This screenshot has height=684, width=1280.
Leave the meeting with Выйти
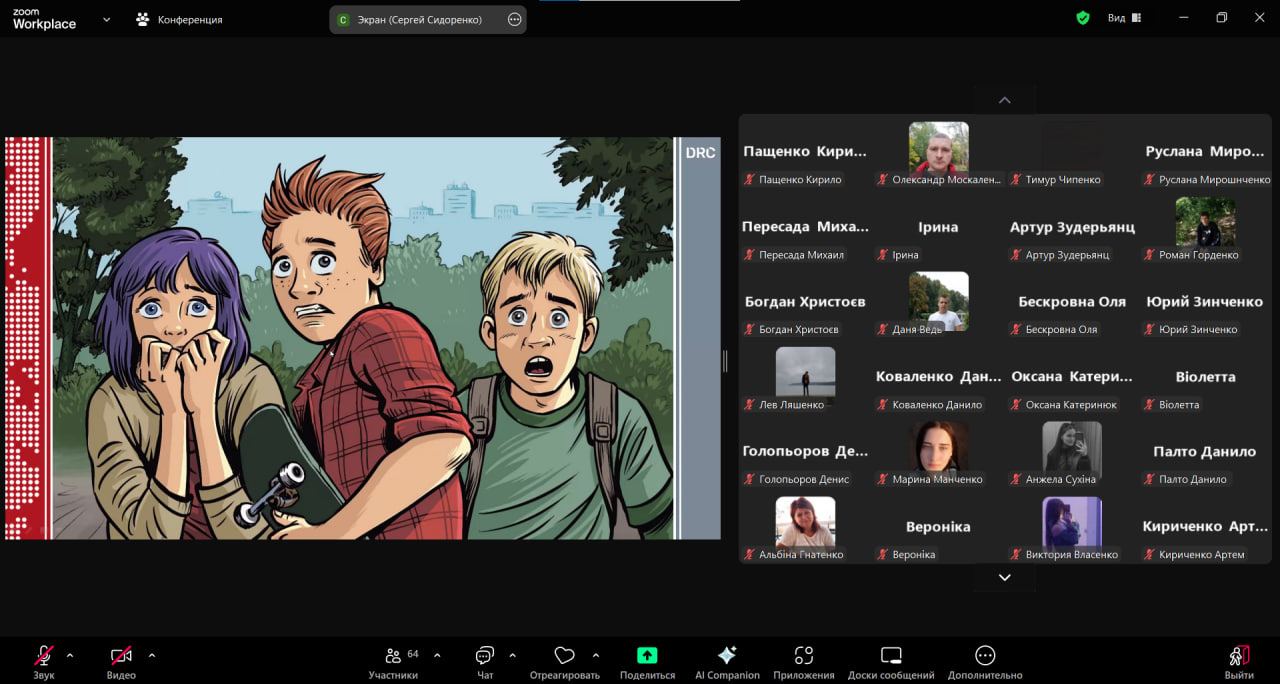1239,661
